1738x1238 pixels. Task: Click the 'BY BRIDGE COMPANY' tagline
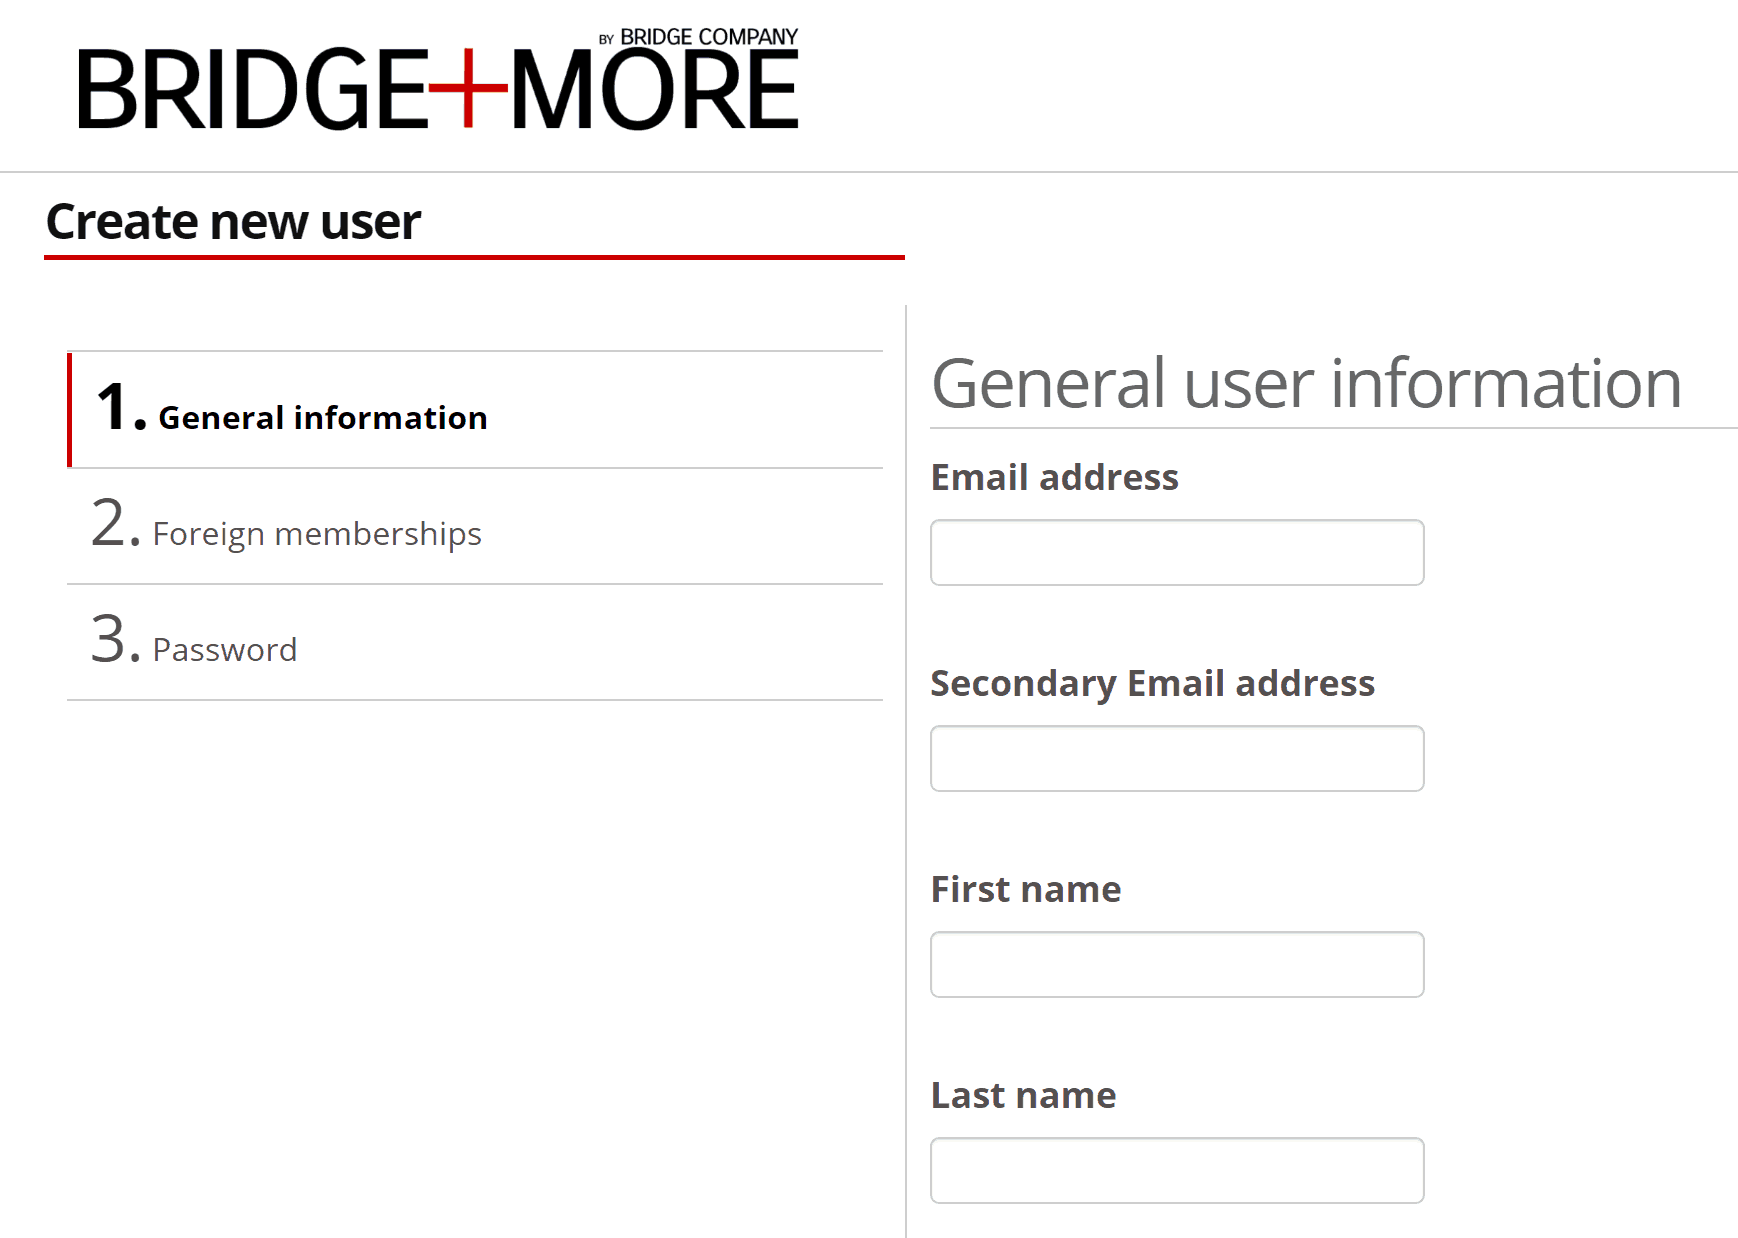(699, 37)
